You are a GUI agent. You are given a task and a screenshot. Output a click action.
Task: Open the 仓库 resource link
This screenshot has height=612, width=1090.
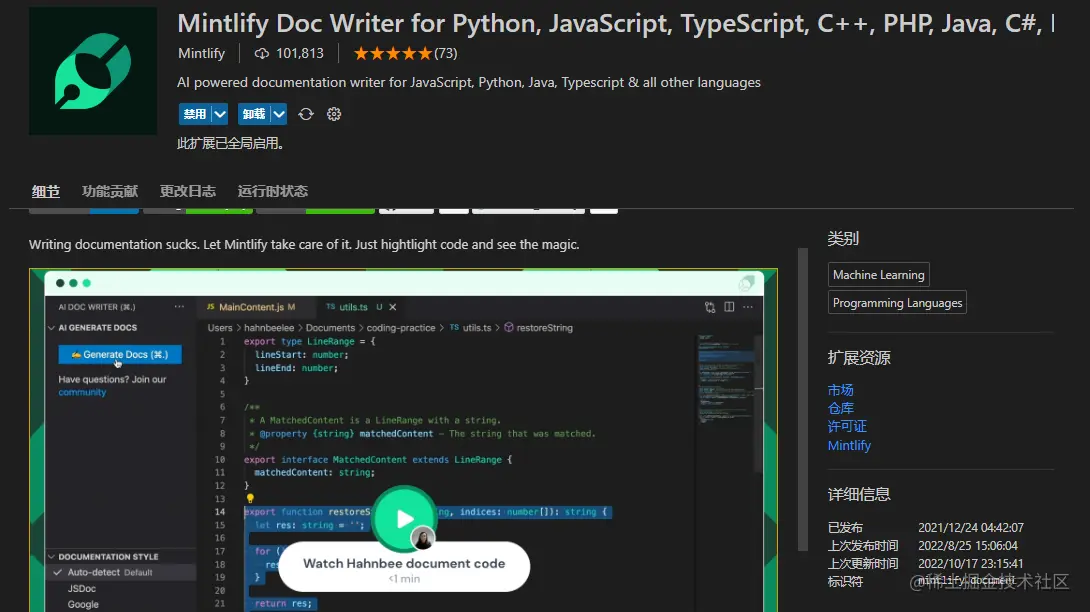coord(840,408)
